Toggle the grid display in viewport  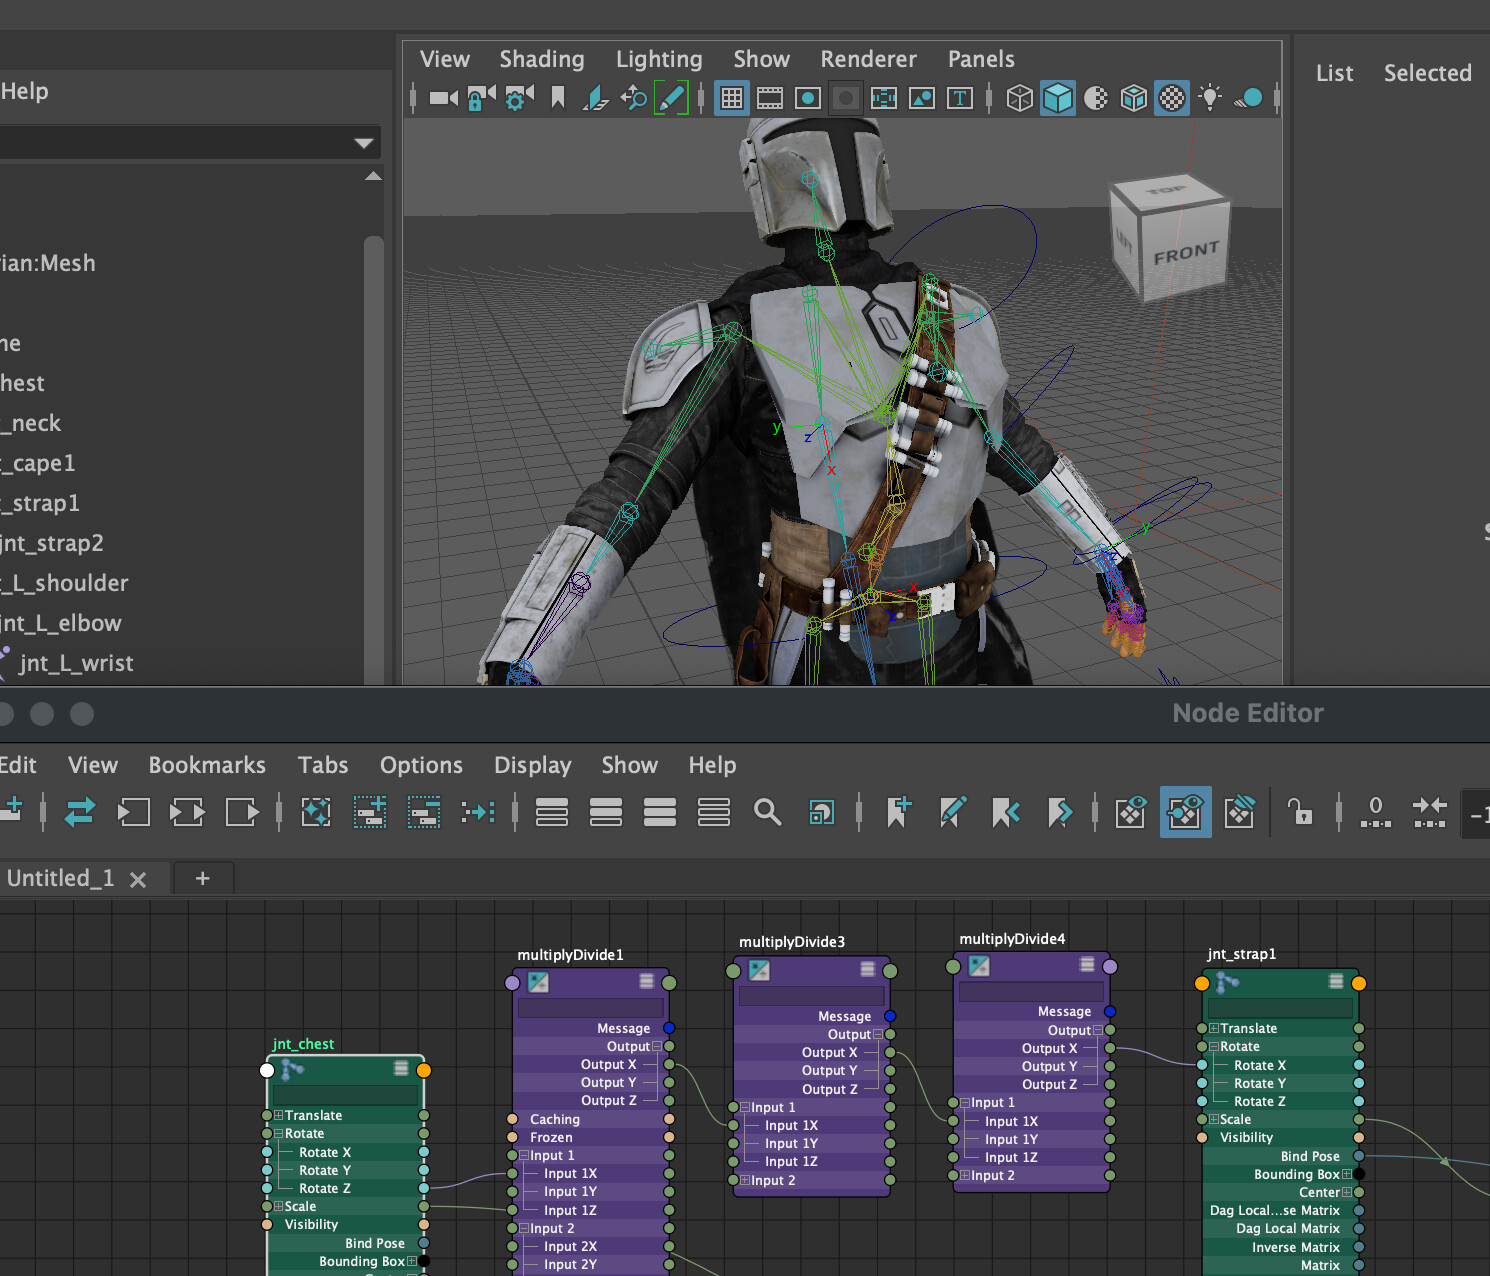click(732, 98)
